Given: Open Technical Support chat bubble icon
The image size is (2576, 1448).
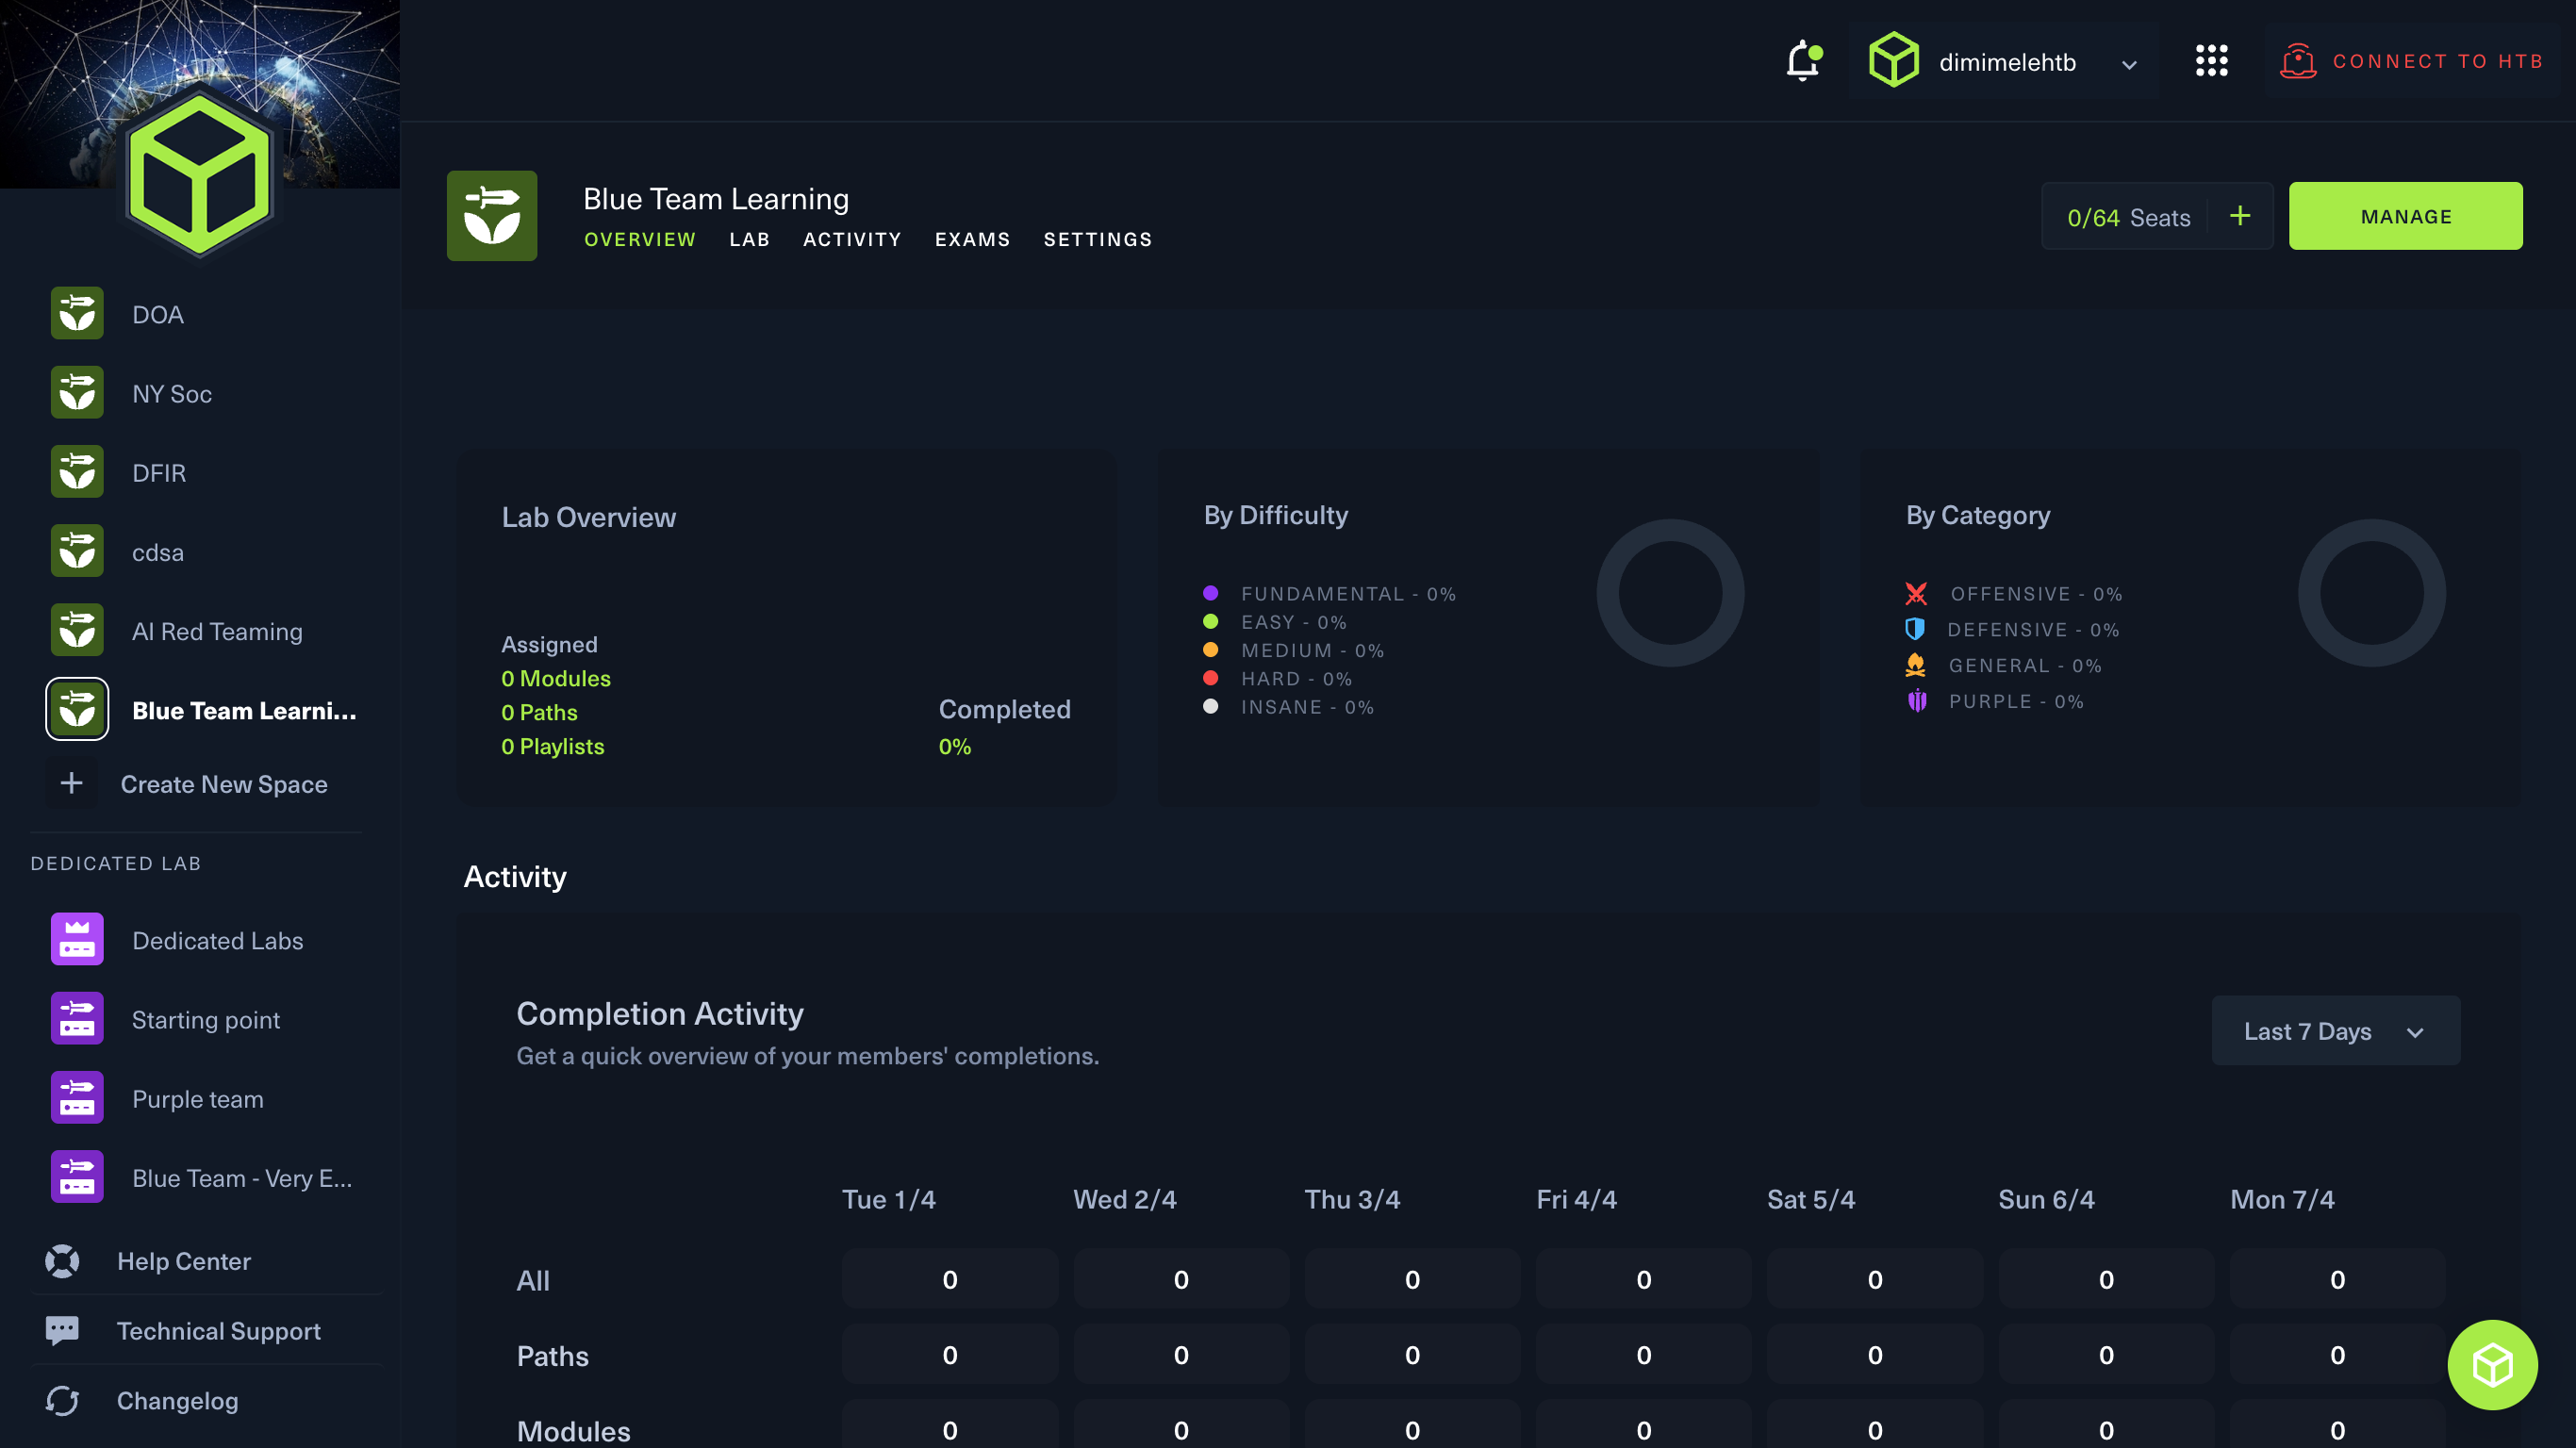Looking at the screenshot, I should point(62,1330).
